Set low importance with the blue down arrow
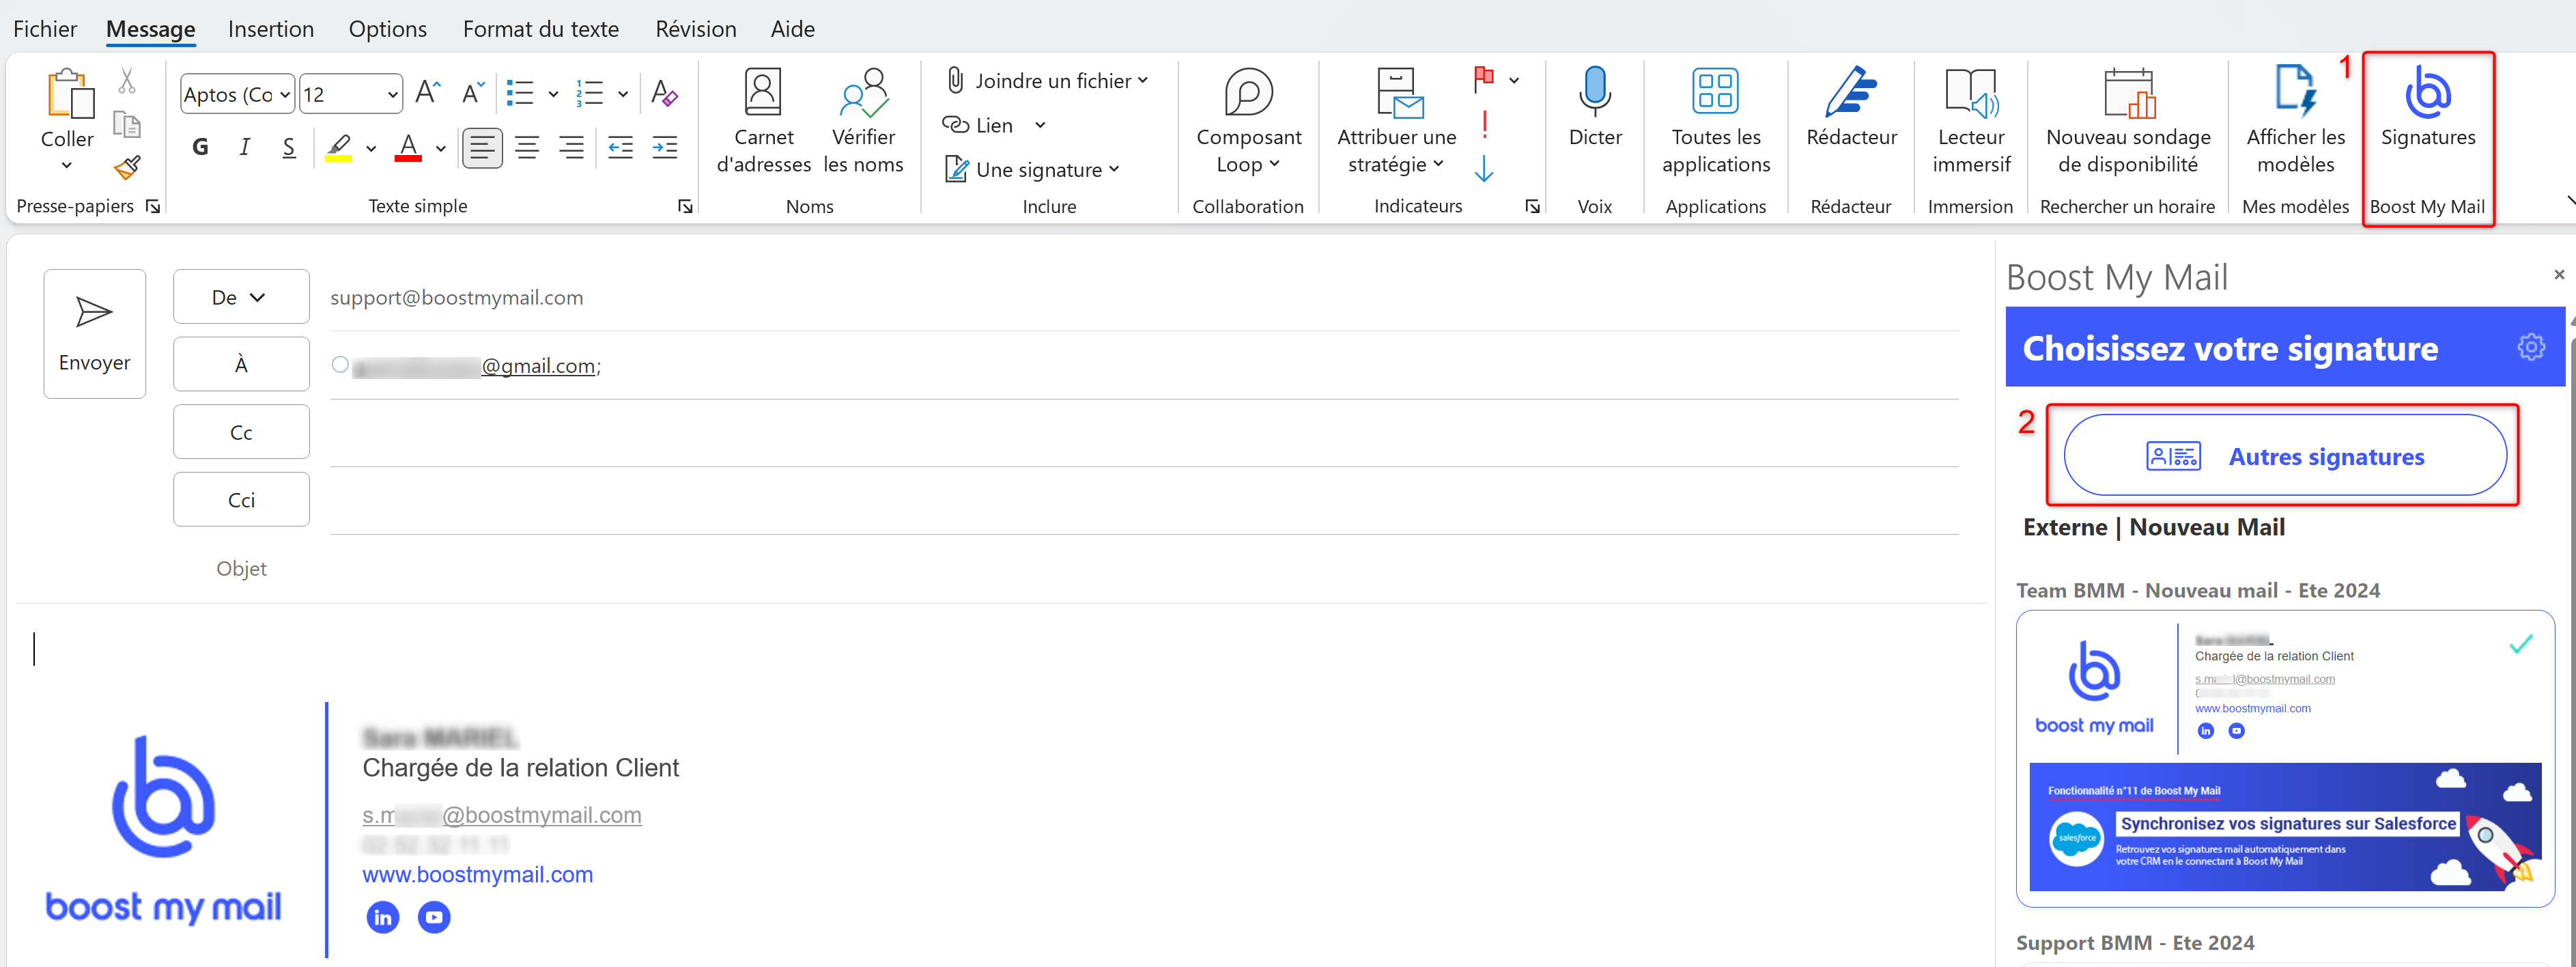2576x967 pixels. [1485, 169]
